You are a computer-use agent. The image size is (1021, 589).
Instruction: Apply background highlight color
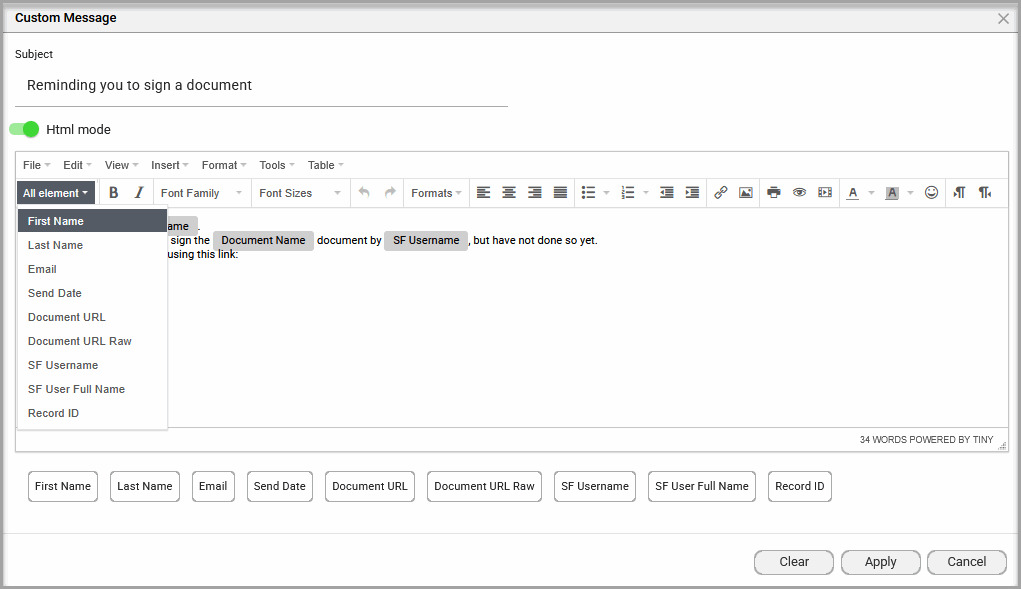click(892, 193)
